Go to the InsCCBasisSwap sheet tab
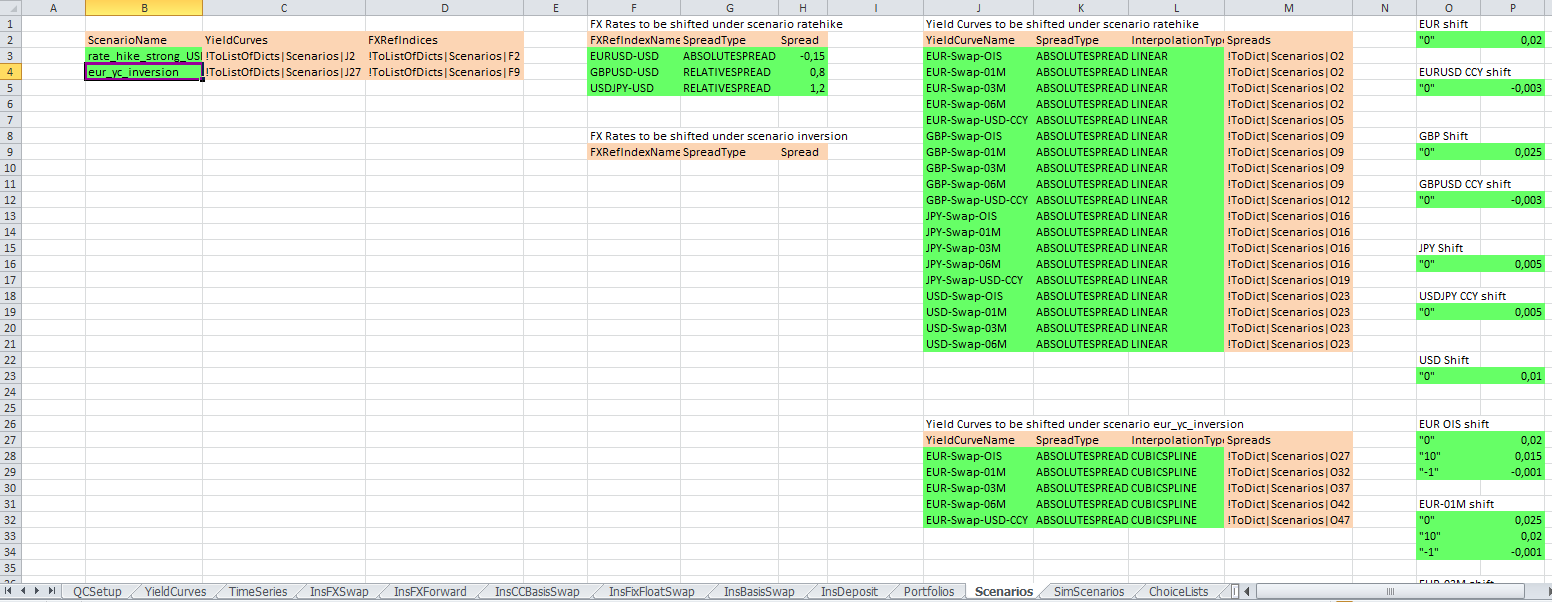Screen dimensions: 1552x602 [x=536, y=592]
